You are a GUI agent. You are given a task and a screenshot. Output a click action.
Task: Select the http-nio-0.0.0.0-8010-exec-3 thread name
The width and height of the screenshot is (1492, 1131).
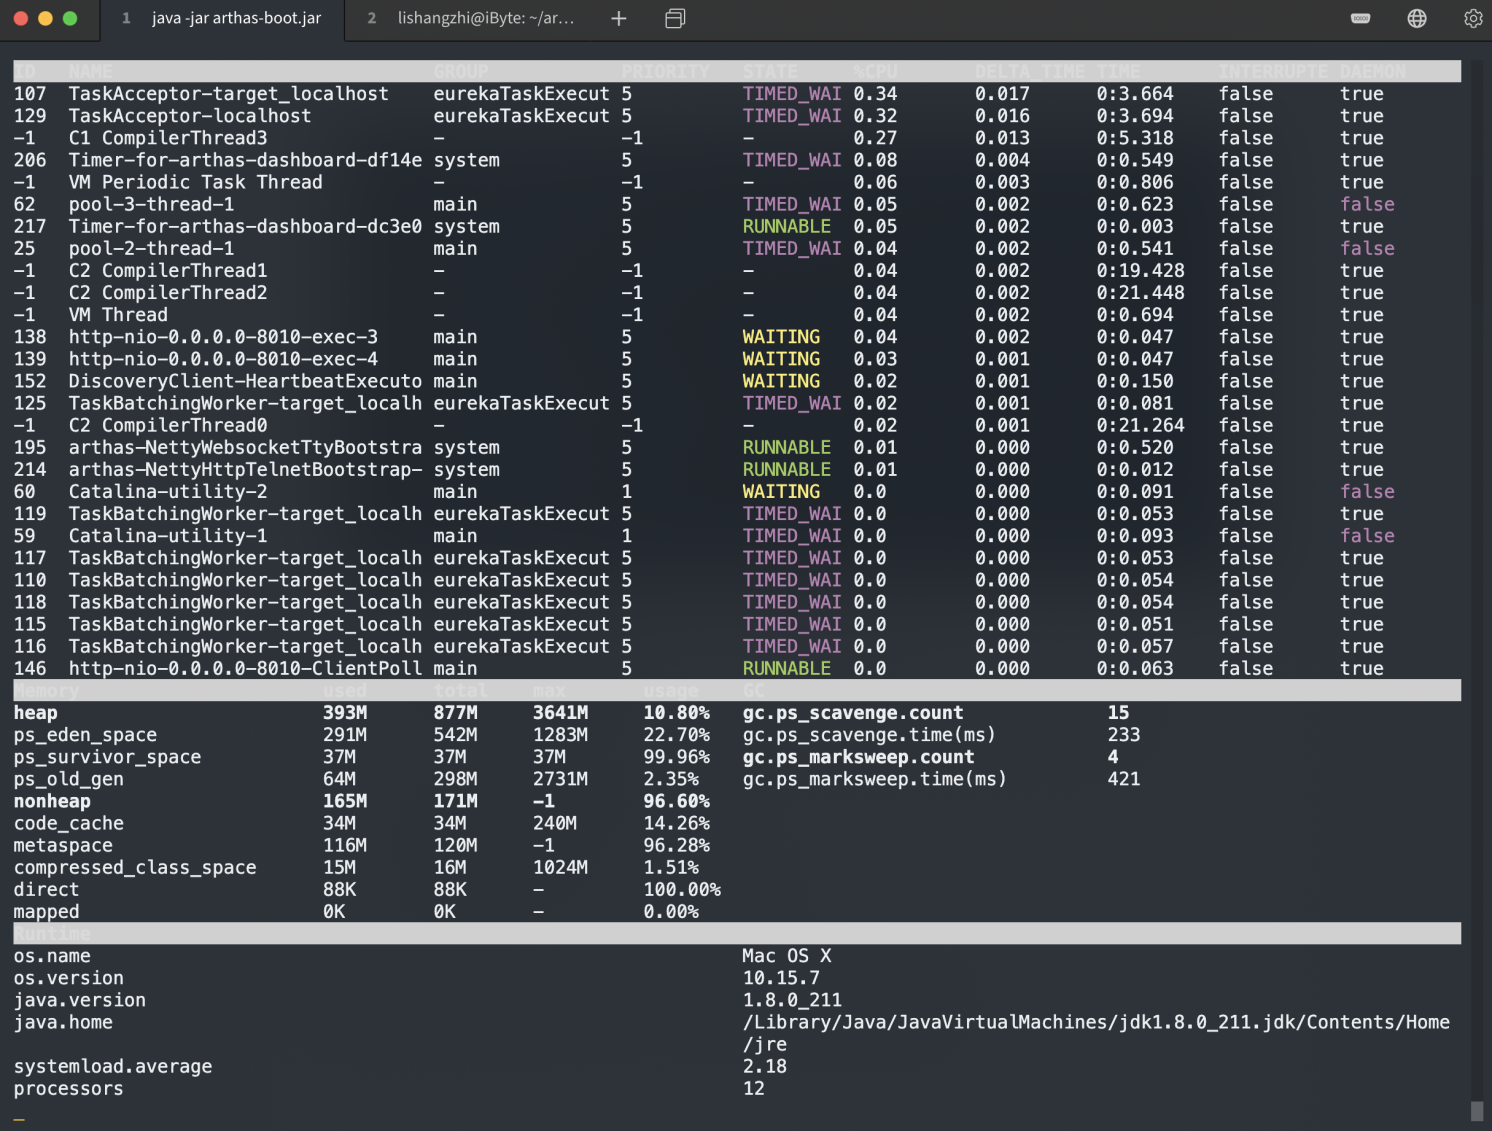(x=223, y=337)
